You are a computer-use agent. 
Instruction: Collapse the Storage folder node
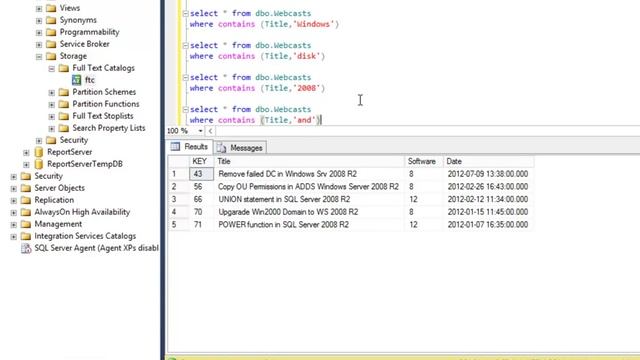tap(39, 56)
